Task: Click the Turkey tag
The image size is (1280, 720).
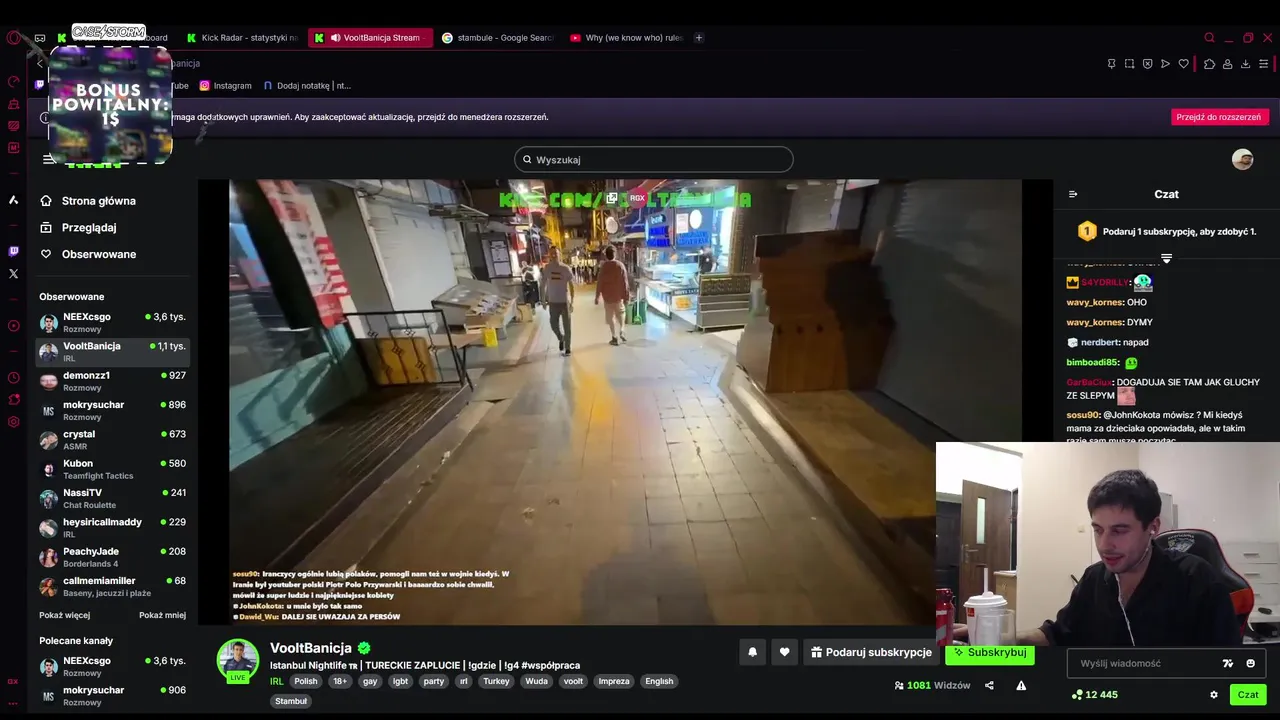Action: pyautogui.click(x=496, y=681)
